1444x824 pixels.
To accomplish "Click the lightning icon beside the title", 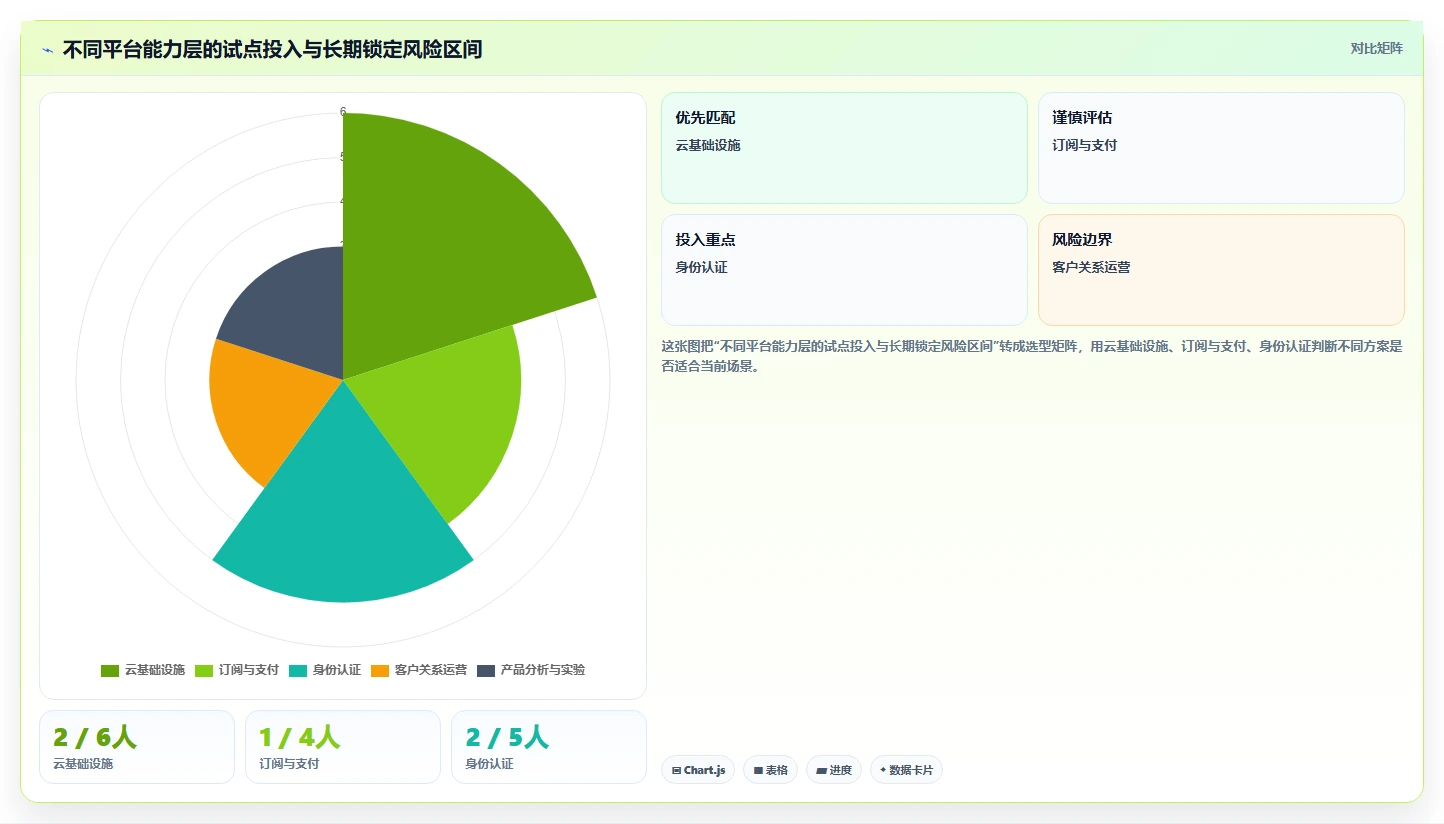I will 48,50.
